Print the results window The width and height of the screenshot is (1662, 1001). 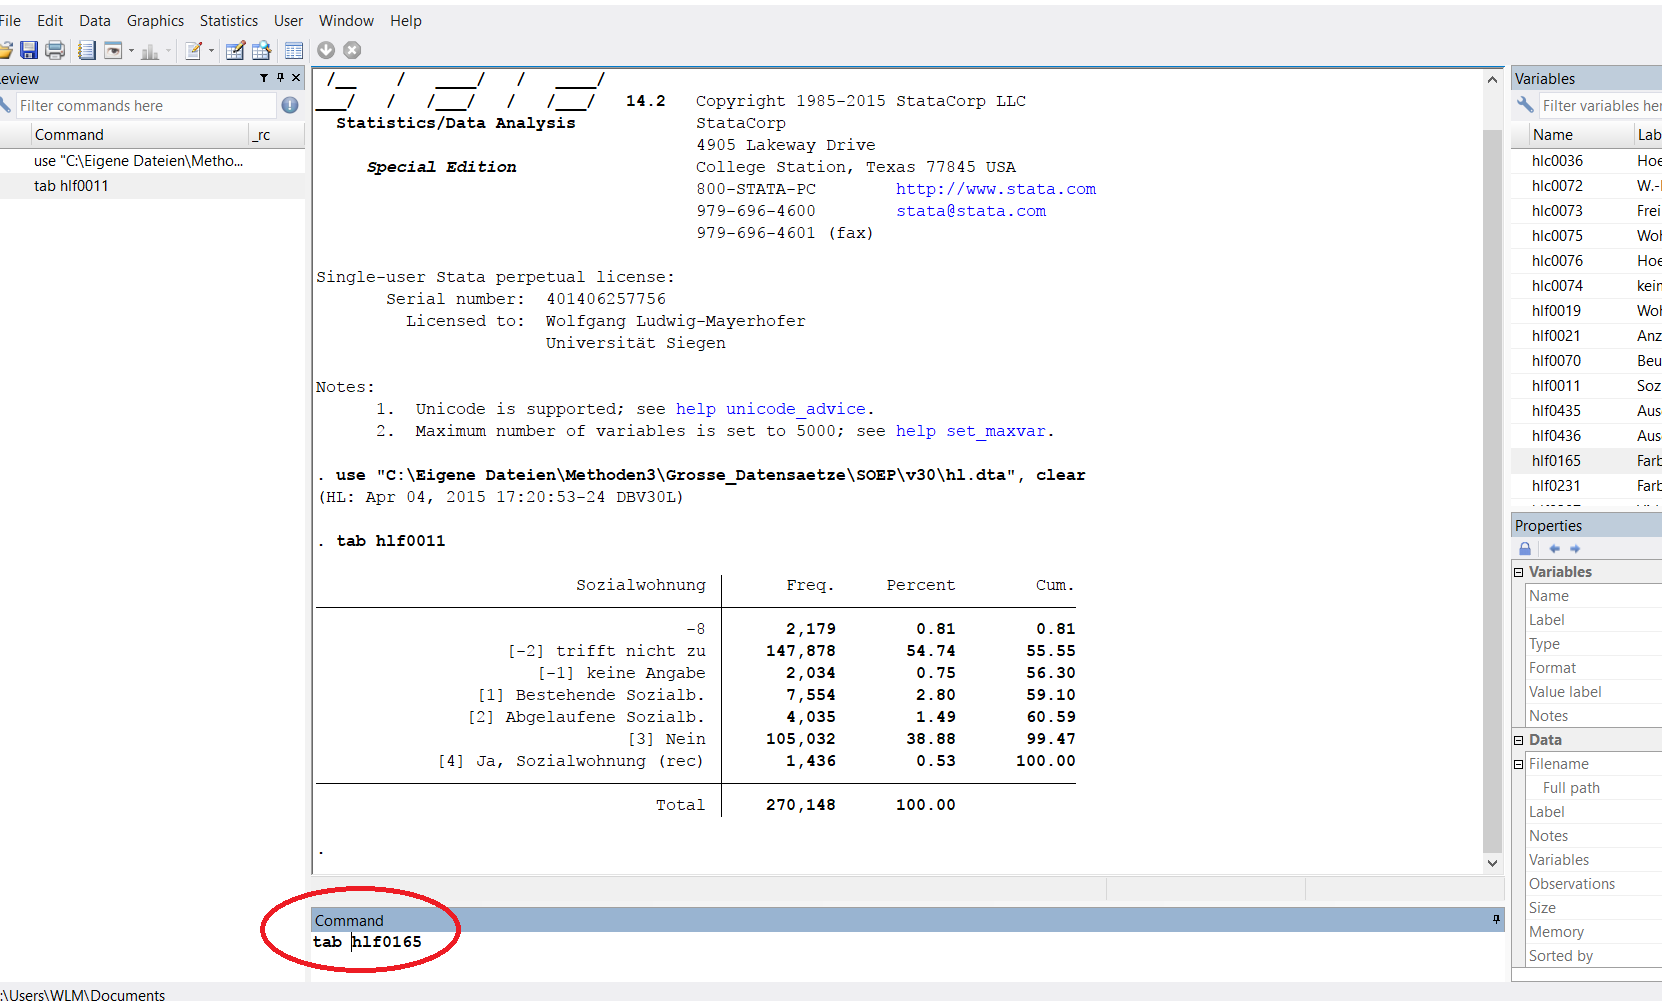point(55,50)
